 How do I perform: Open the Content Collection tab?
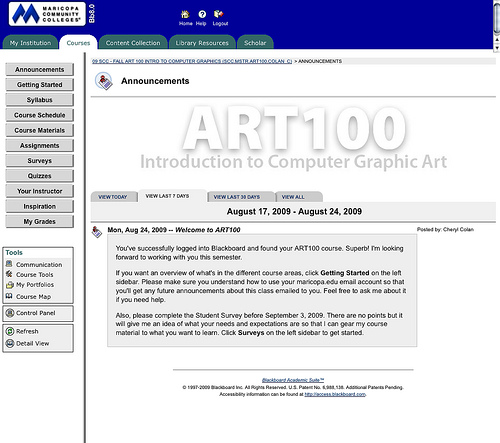tap(133, 43)
